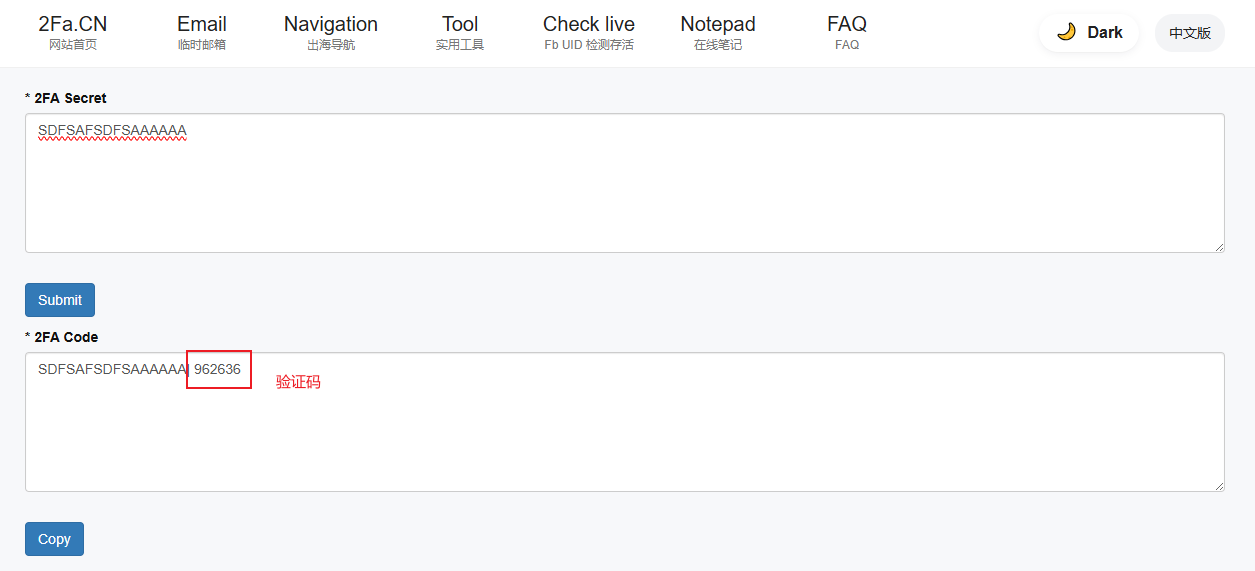Open the FAQ page
The image size is (1255, 571).
[x=847, y=33]
